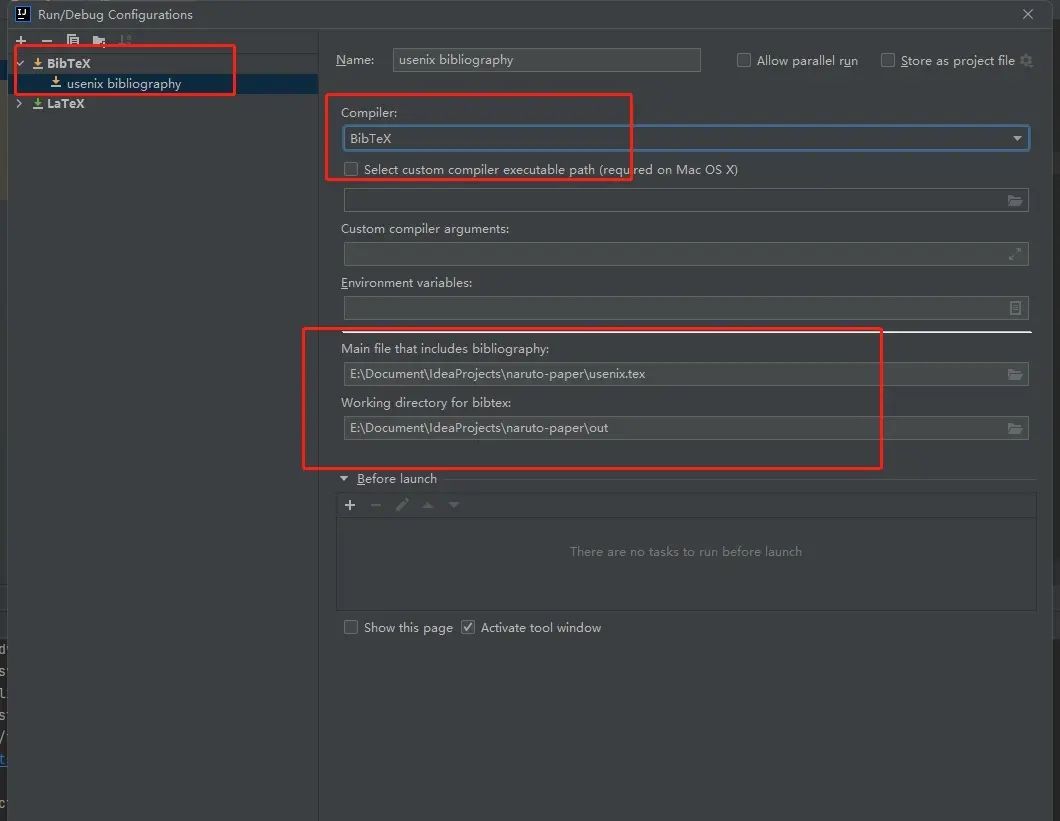Expand the LaTeX configuration group

[18, 103]
